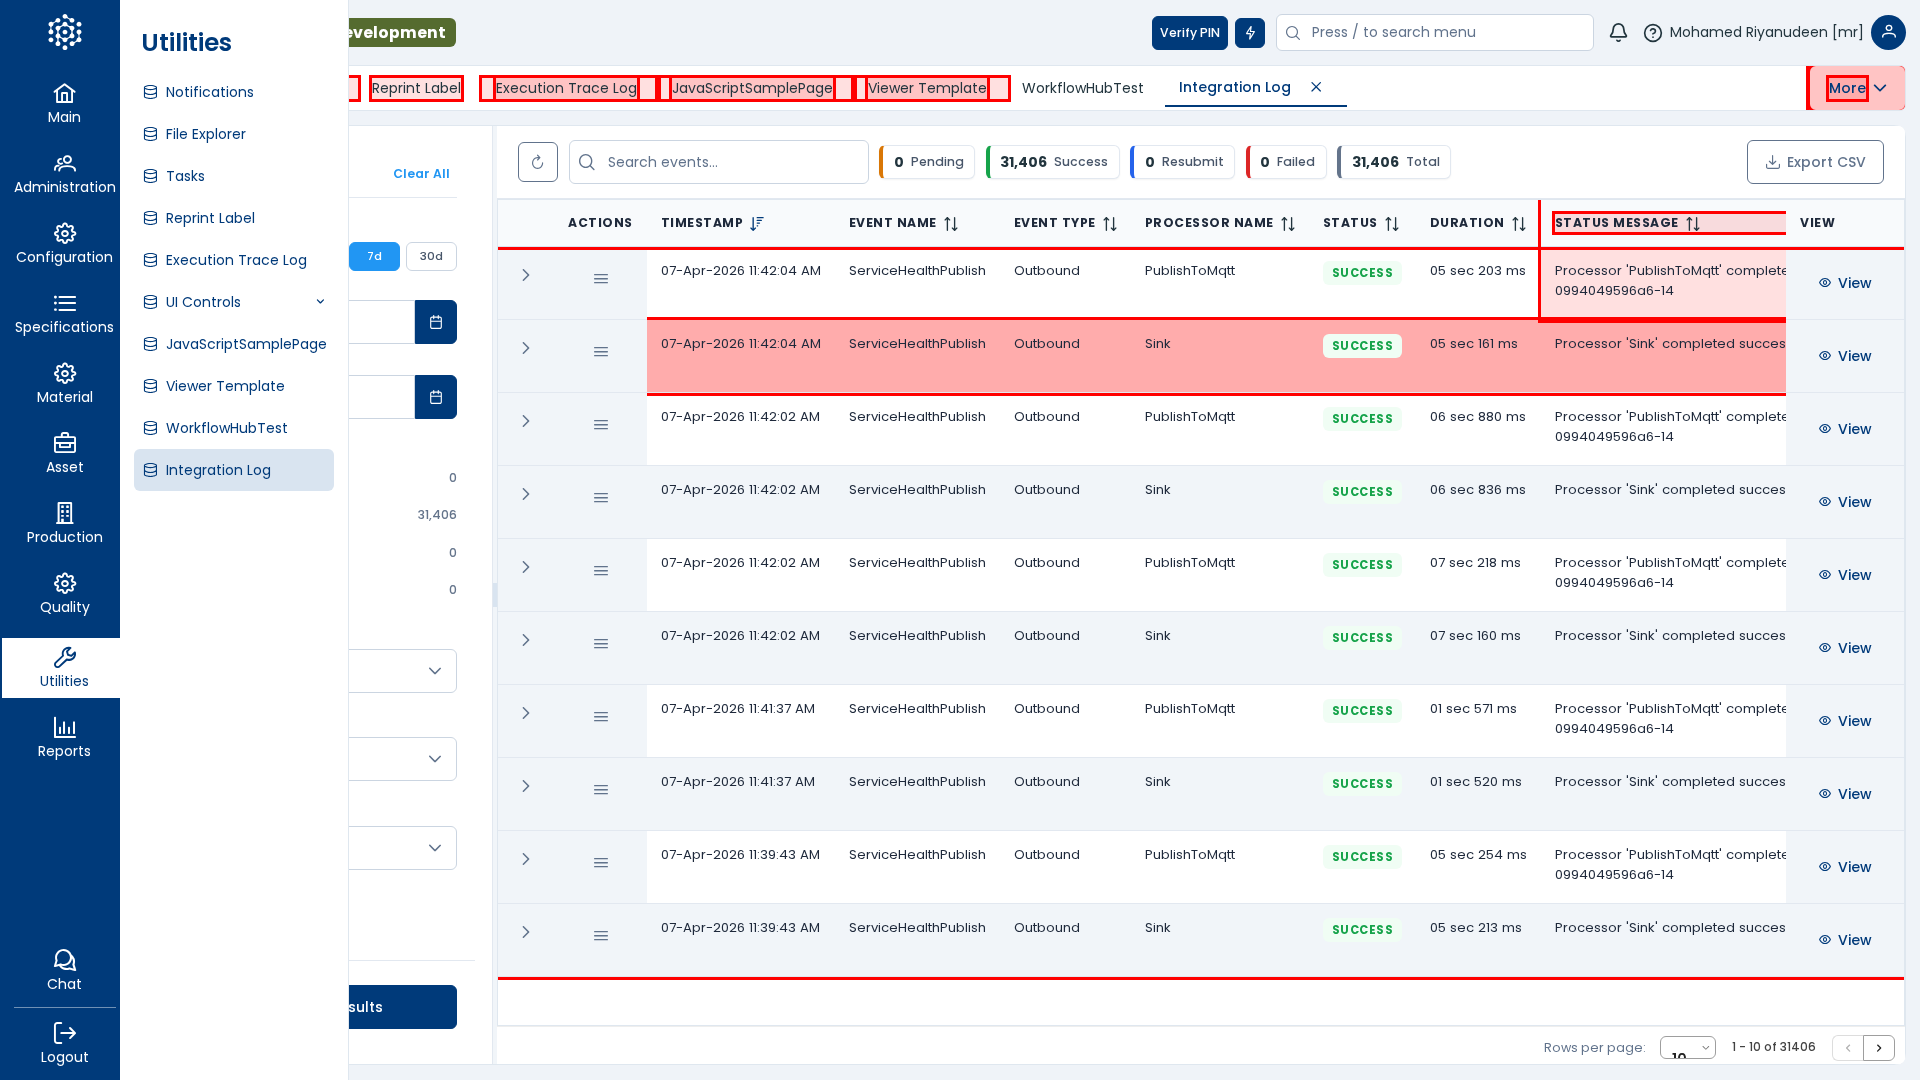Open Chat from the left sidebar
The image size is (1920, 1080).
pyautogui.click(x=64, y=970)
